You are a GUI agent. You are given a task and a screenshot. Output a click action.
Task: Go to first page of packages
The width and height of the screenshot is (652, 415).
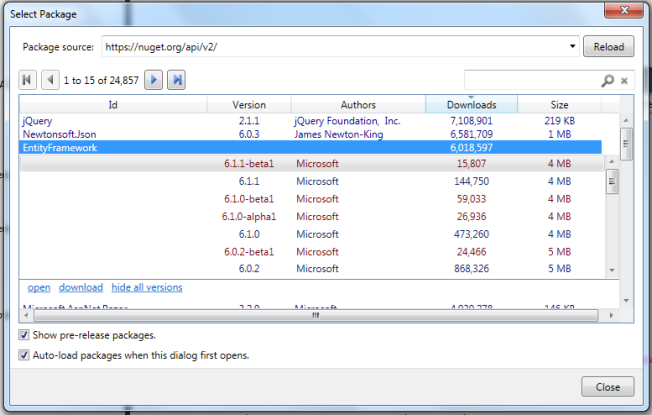(28, 79)
